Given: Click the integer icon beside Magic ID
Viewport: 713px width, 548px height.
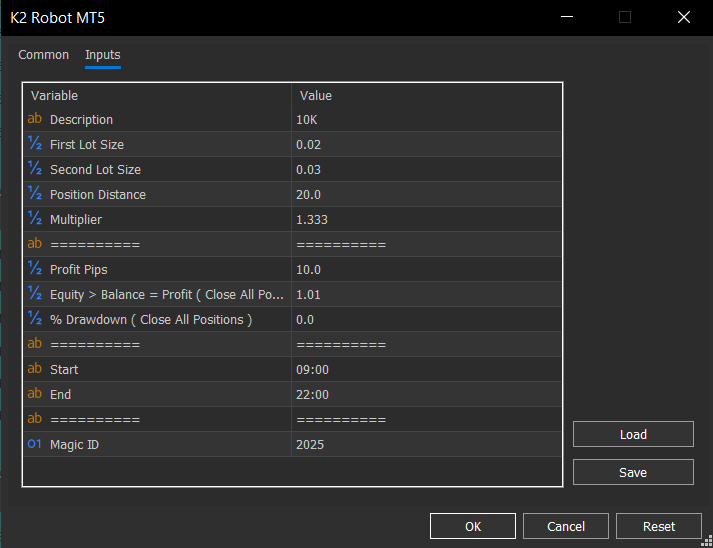Looking at the screenshot, I should tap(35, 444).
